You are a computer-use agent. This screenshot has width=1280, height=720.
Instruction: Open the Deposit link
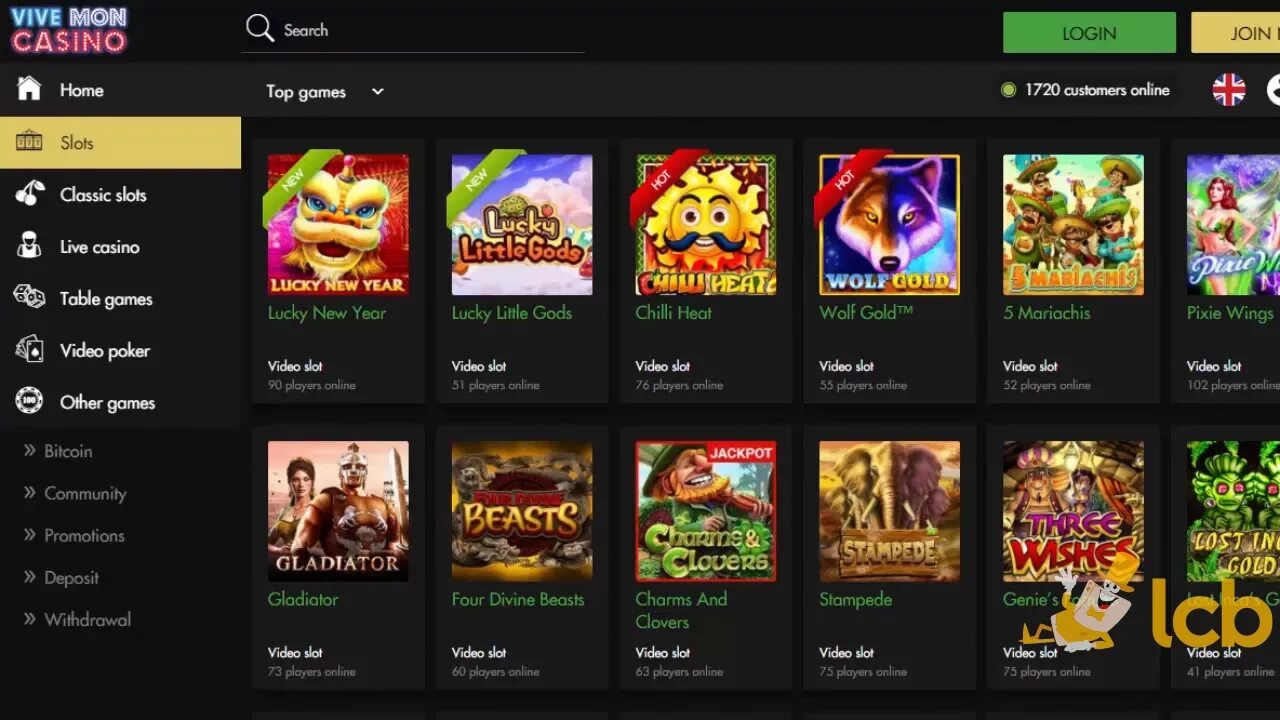[71, 577]
